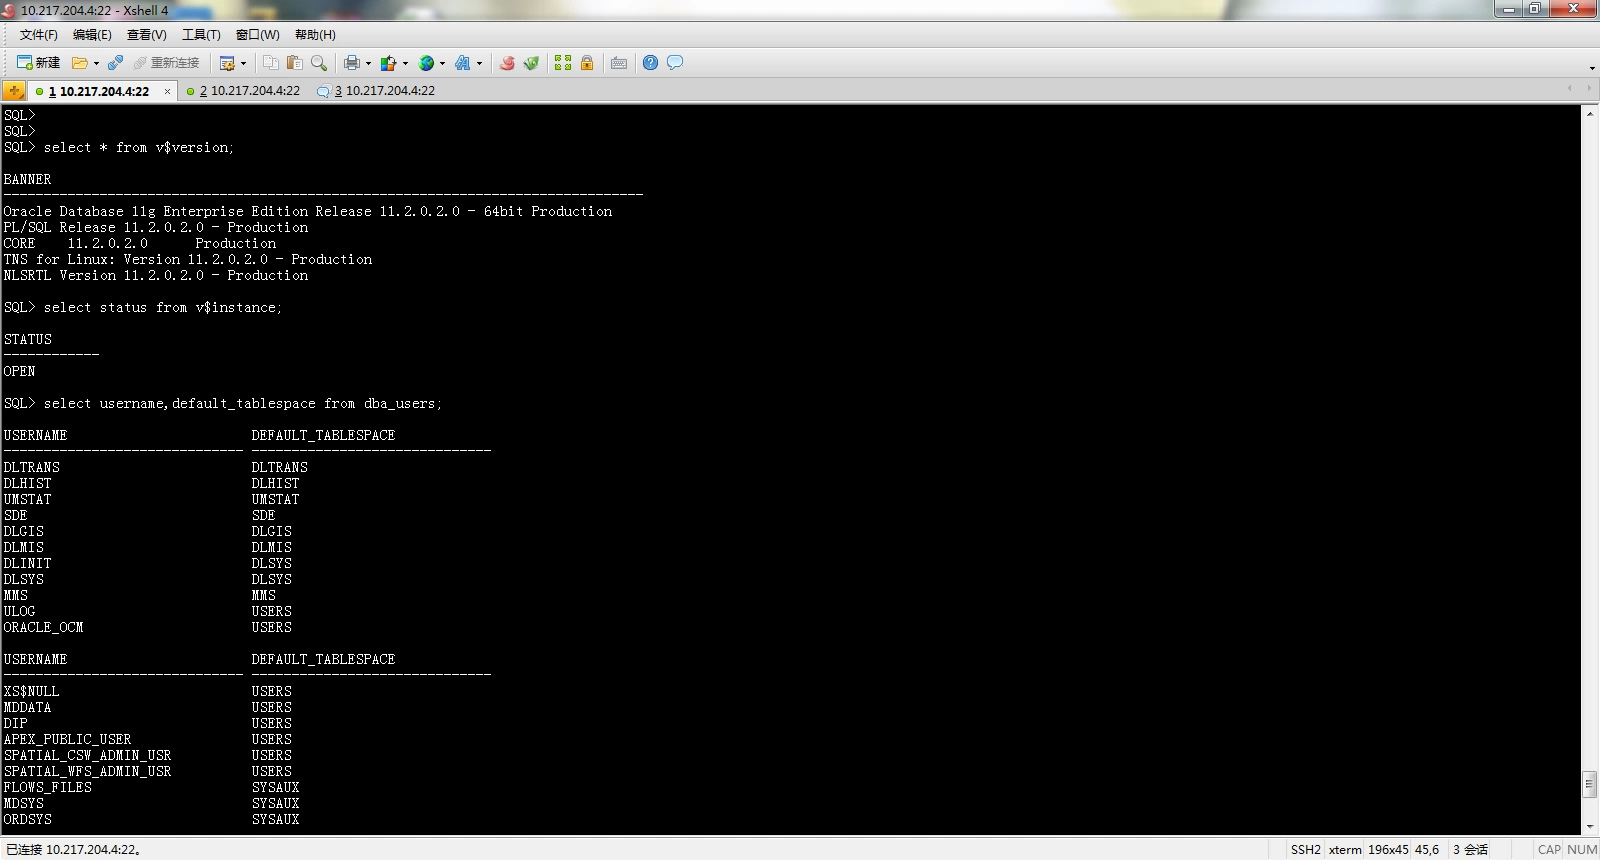Open the 窗口(W) menu
The width and height of the screenshot is (1600, 860).
(258, 35)
